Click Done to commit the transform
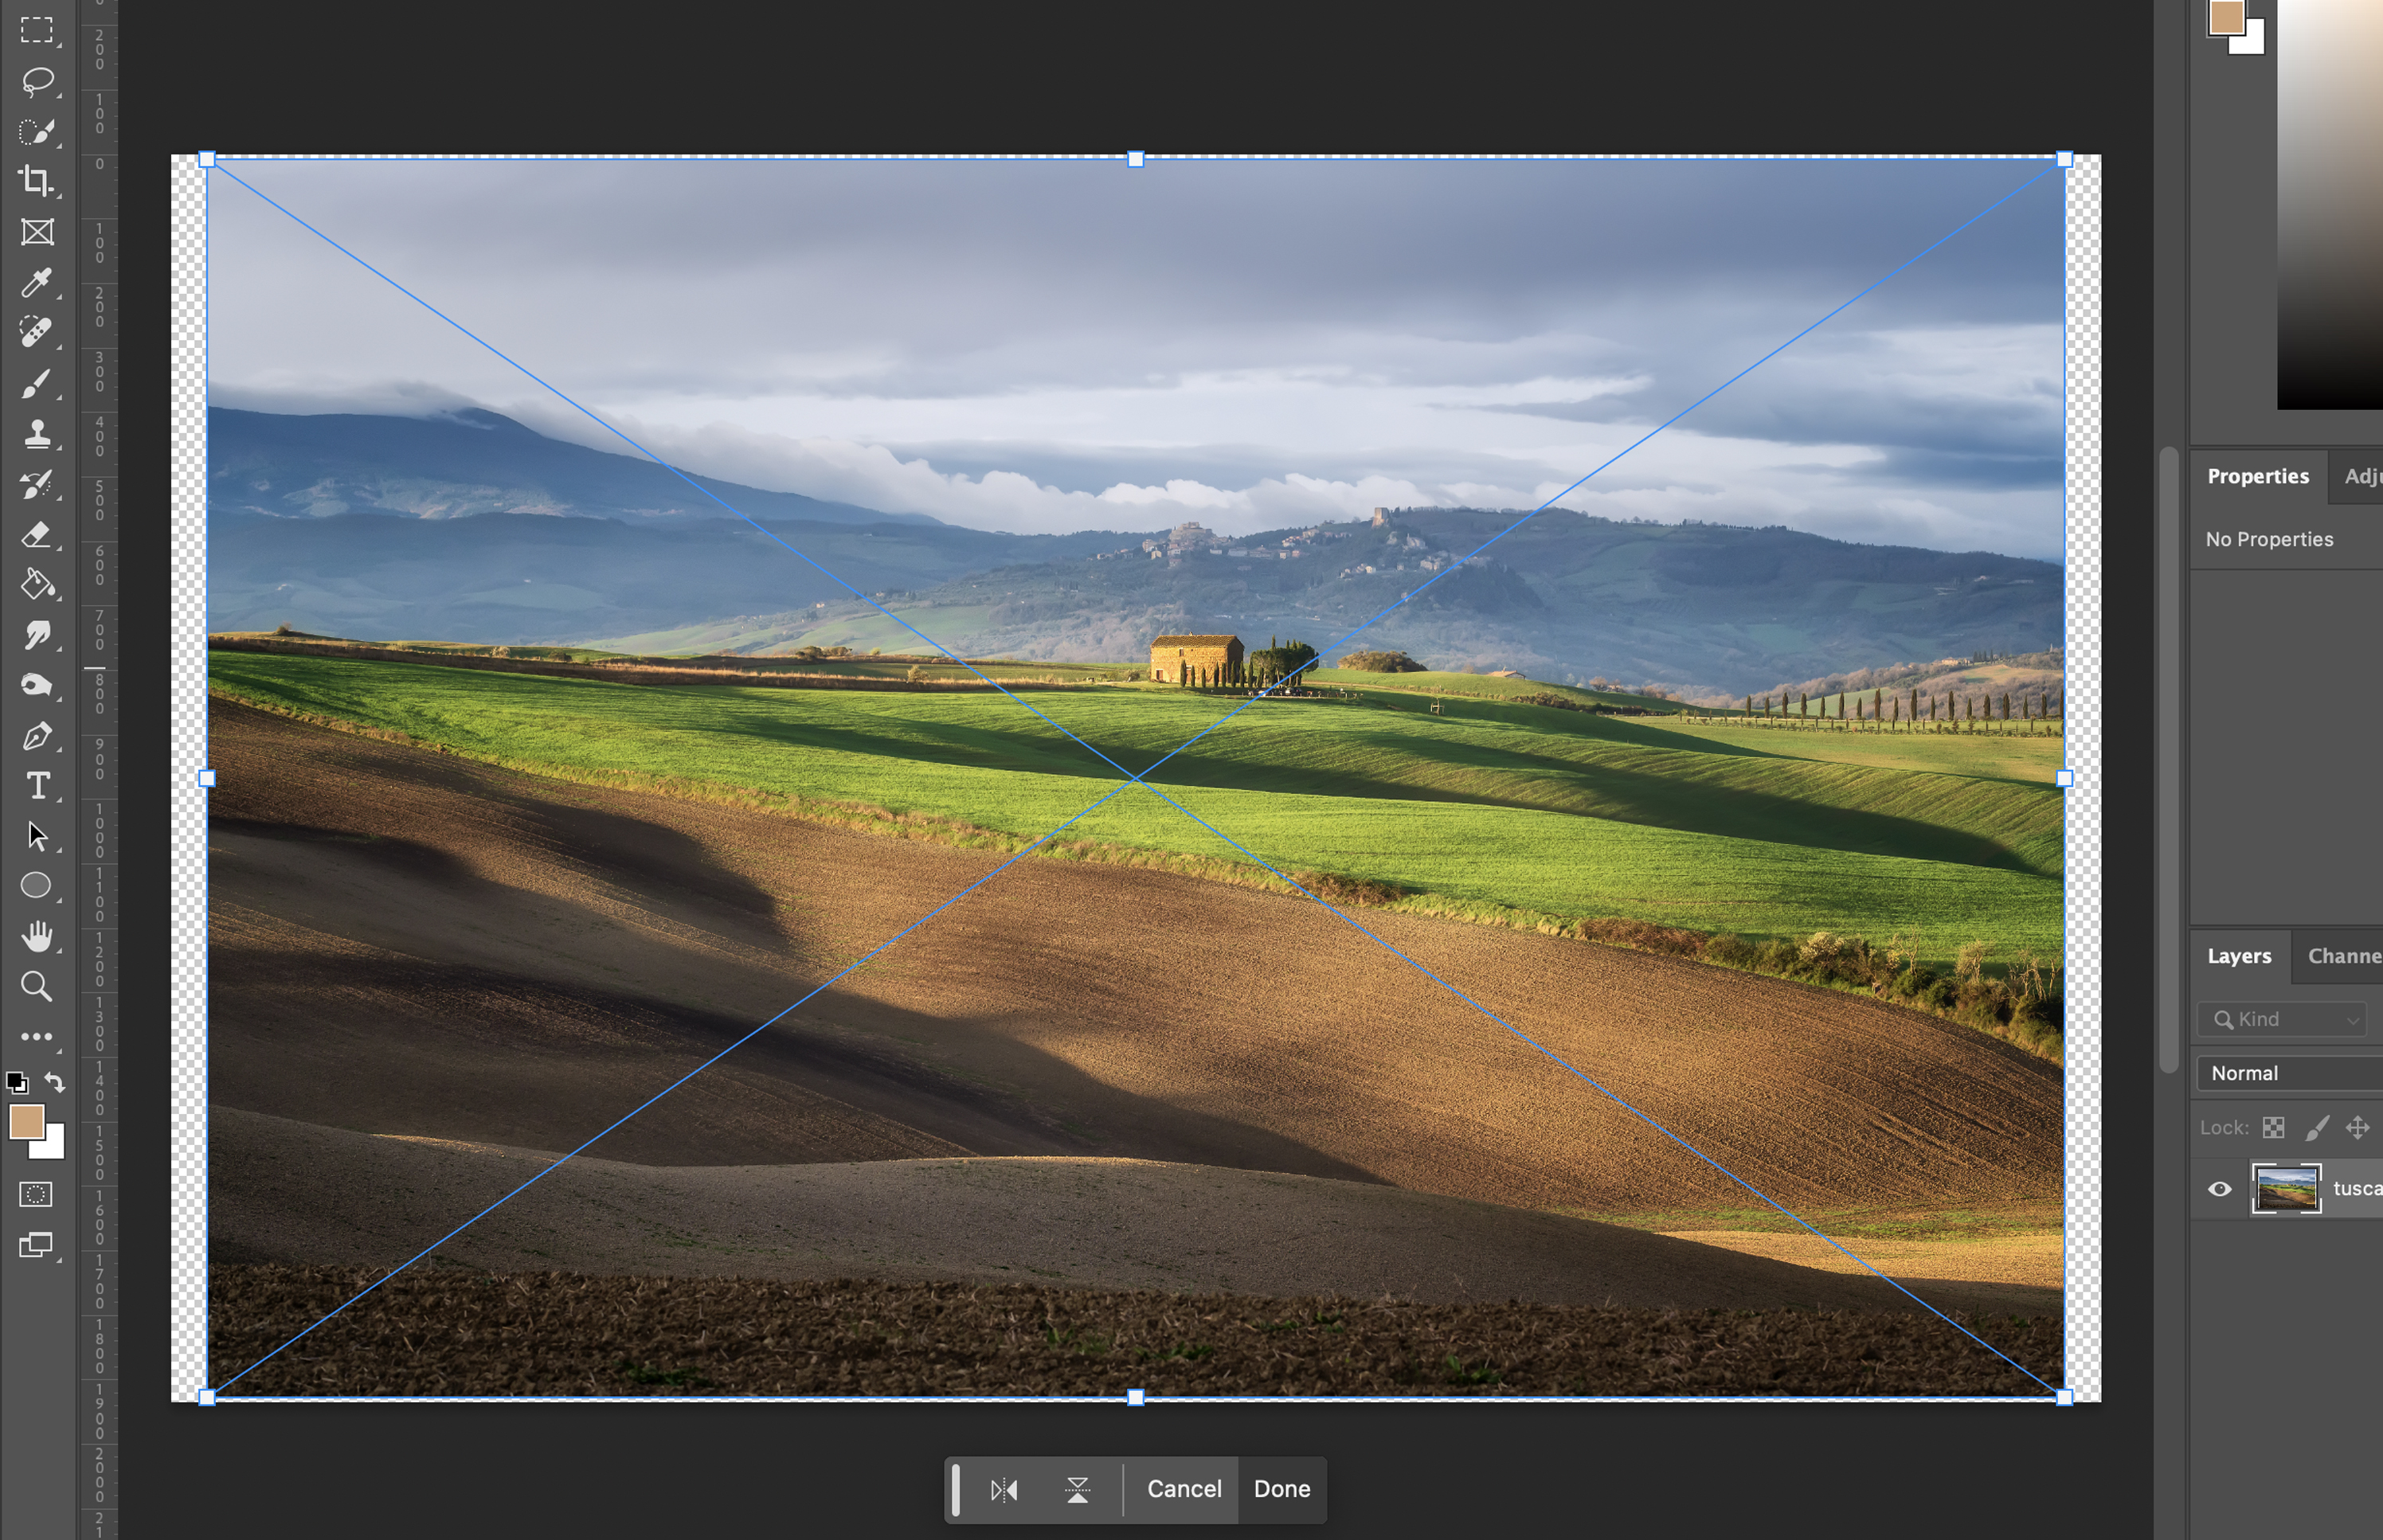The width and height of the screenshot is (2383, 1540). tap(1281, 1489)
